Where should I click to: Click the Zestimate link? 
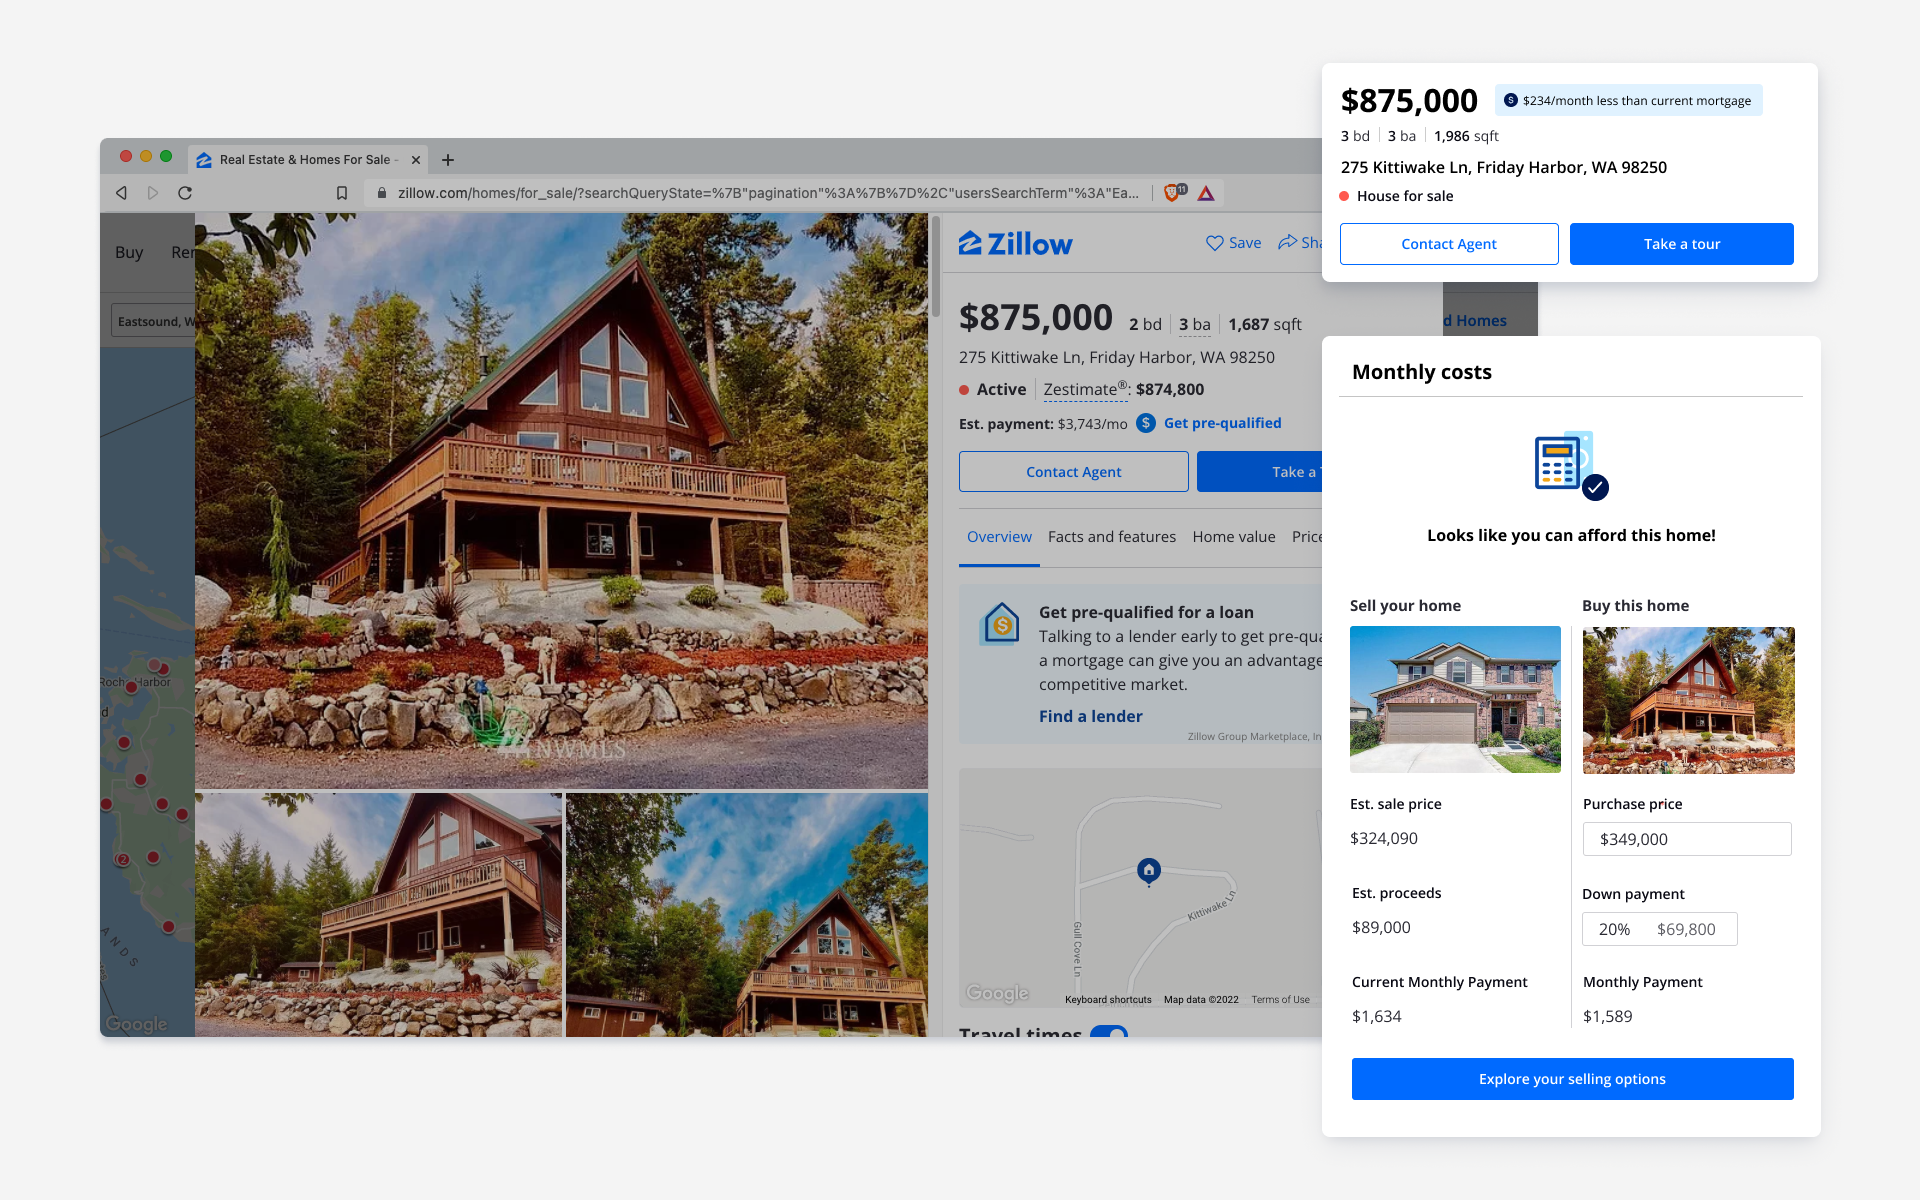tap(1085, 389)
